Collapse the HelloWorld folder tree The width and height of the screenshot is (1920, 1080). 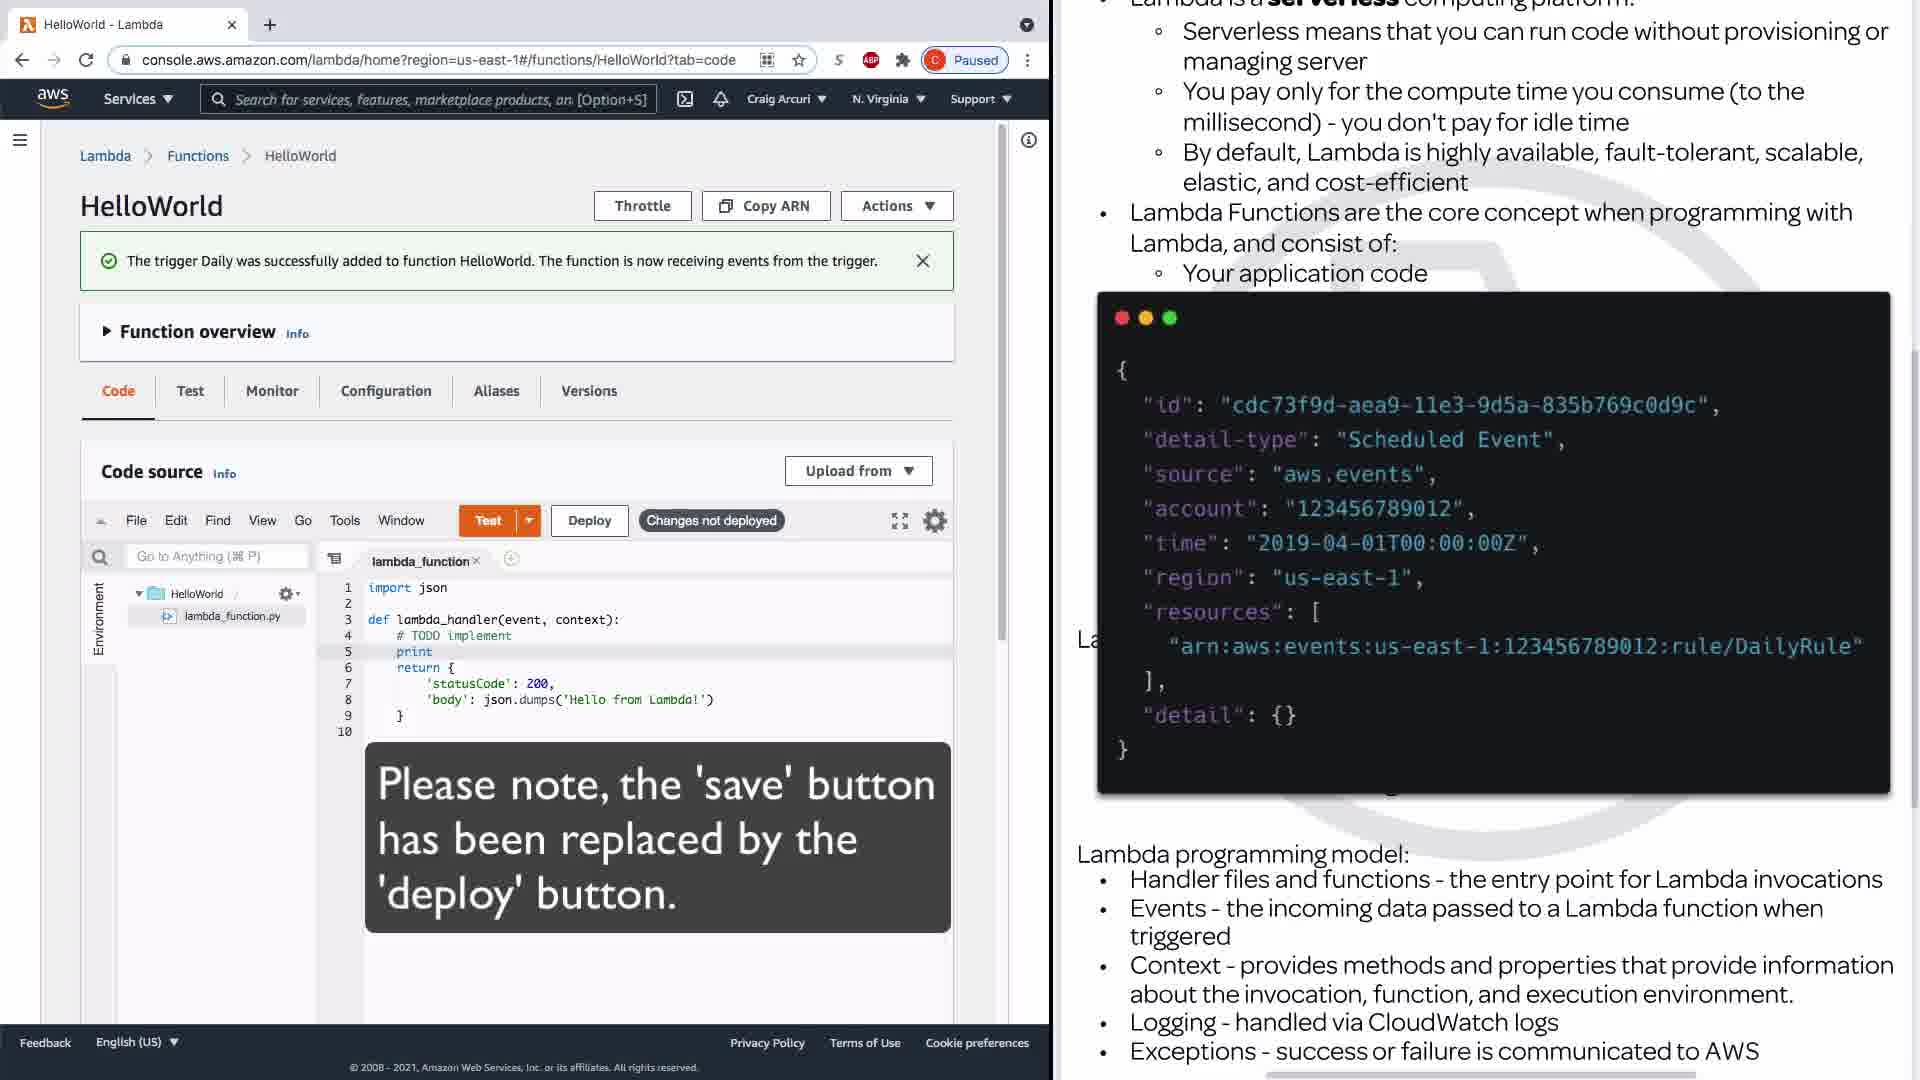(139, 594)
